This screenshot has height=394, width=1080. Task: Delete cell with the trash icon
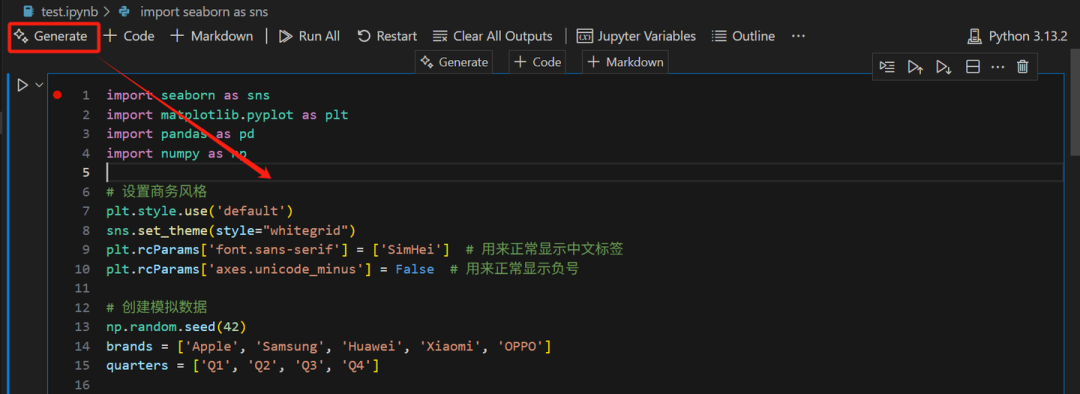[1023, 67]
